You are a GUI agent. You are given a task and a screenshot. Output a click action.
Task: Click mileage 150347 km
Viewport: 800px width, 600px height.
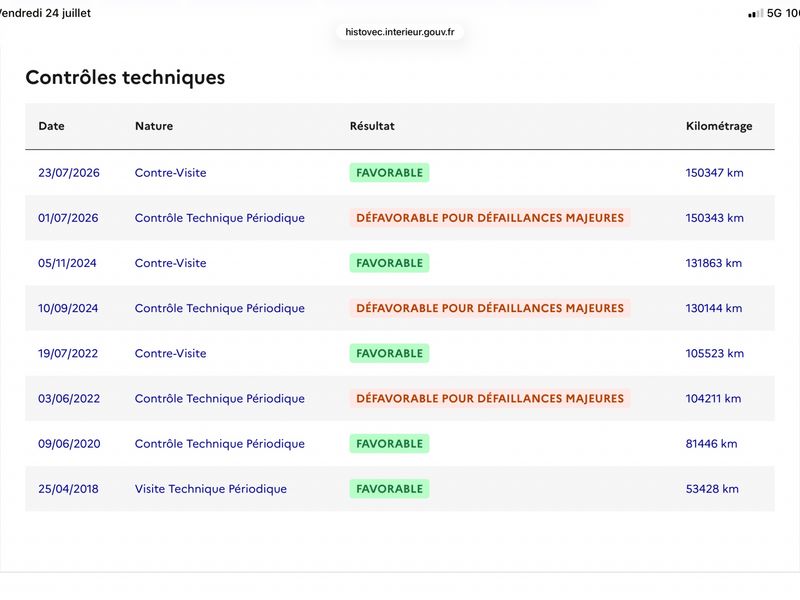714,173
